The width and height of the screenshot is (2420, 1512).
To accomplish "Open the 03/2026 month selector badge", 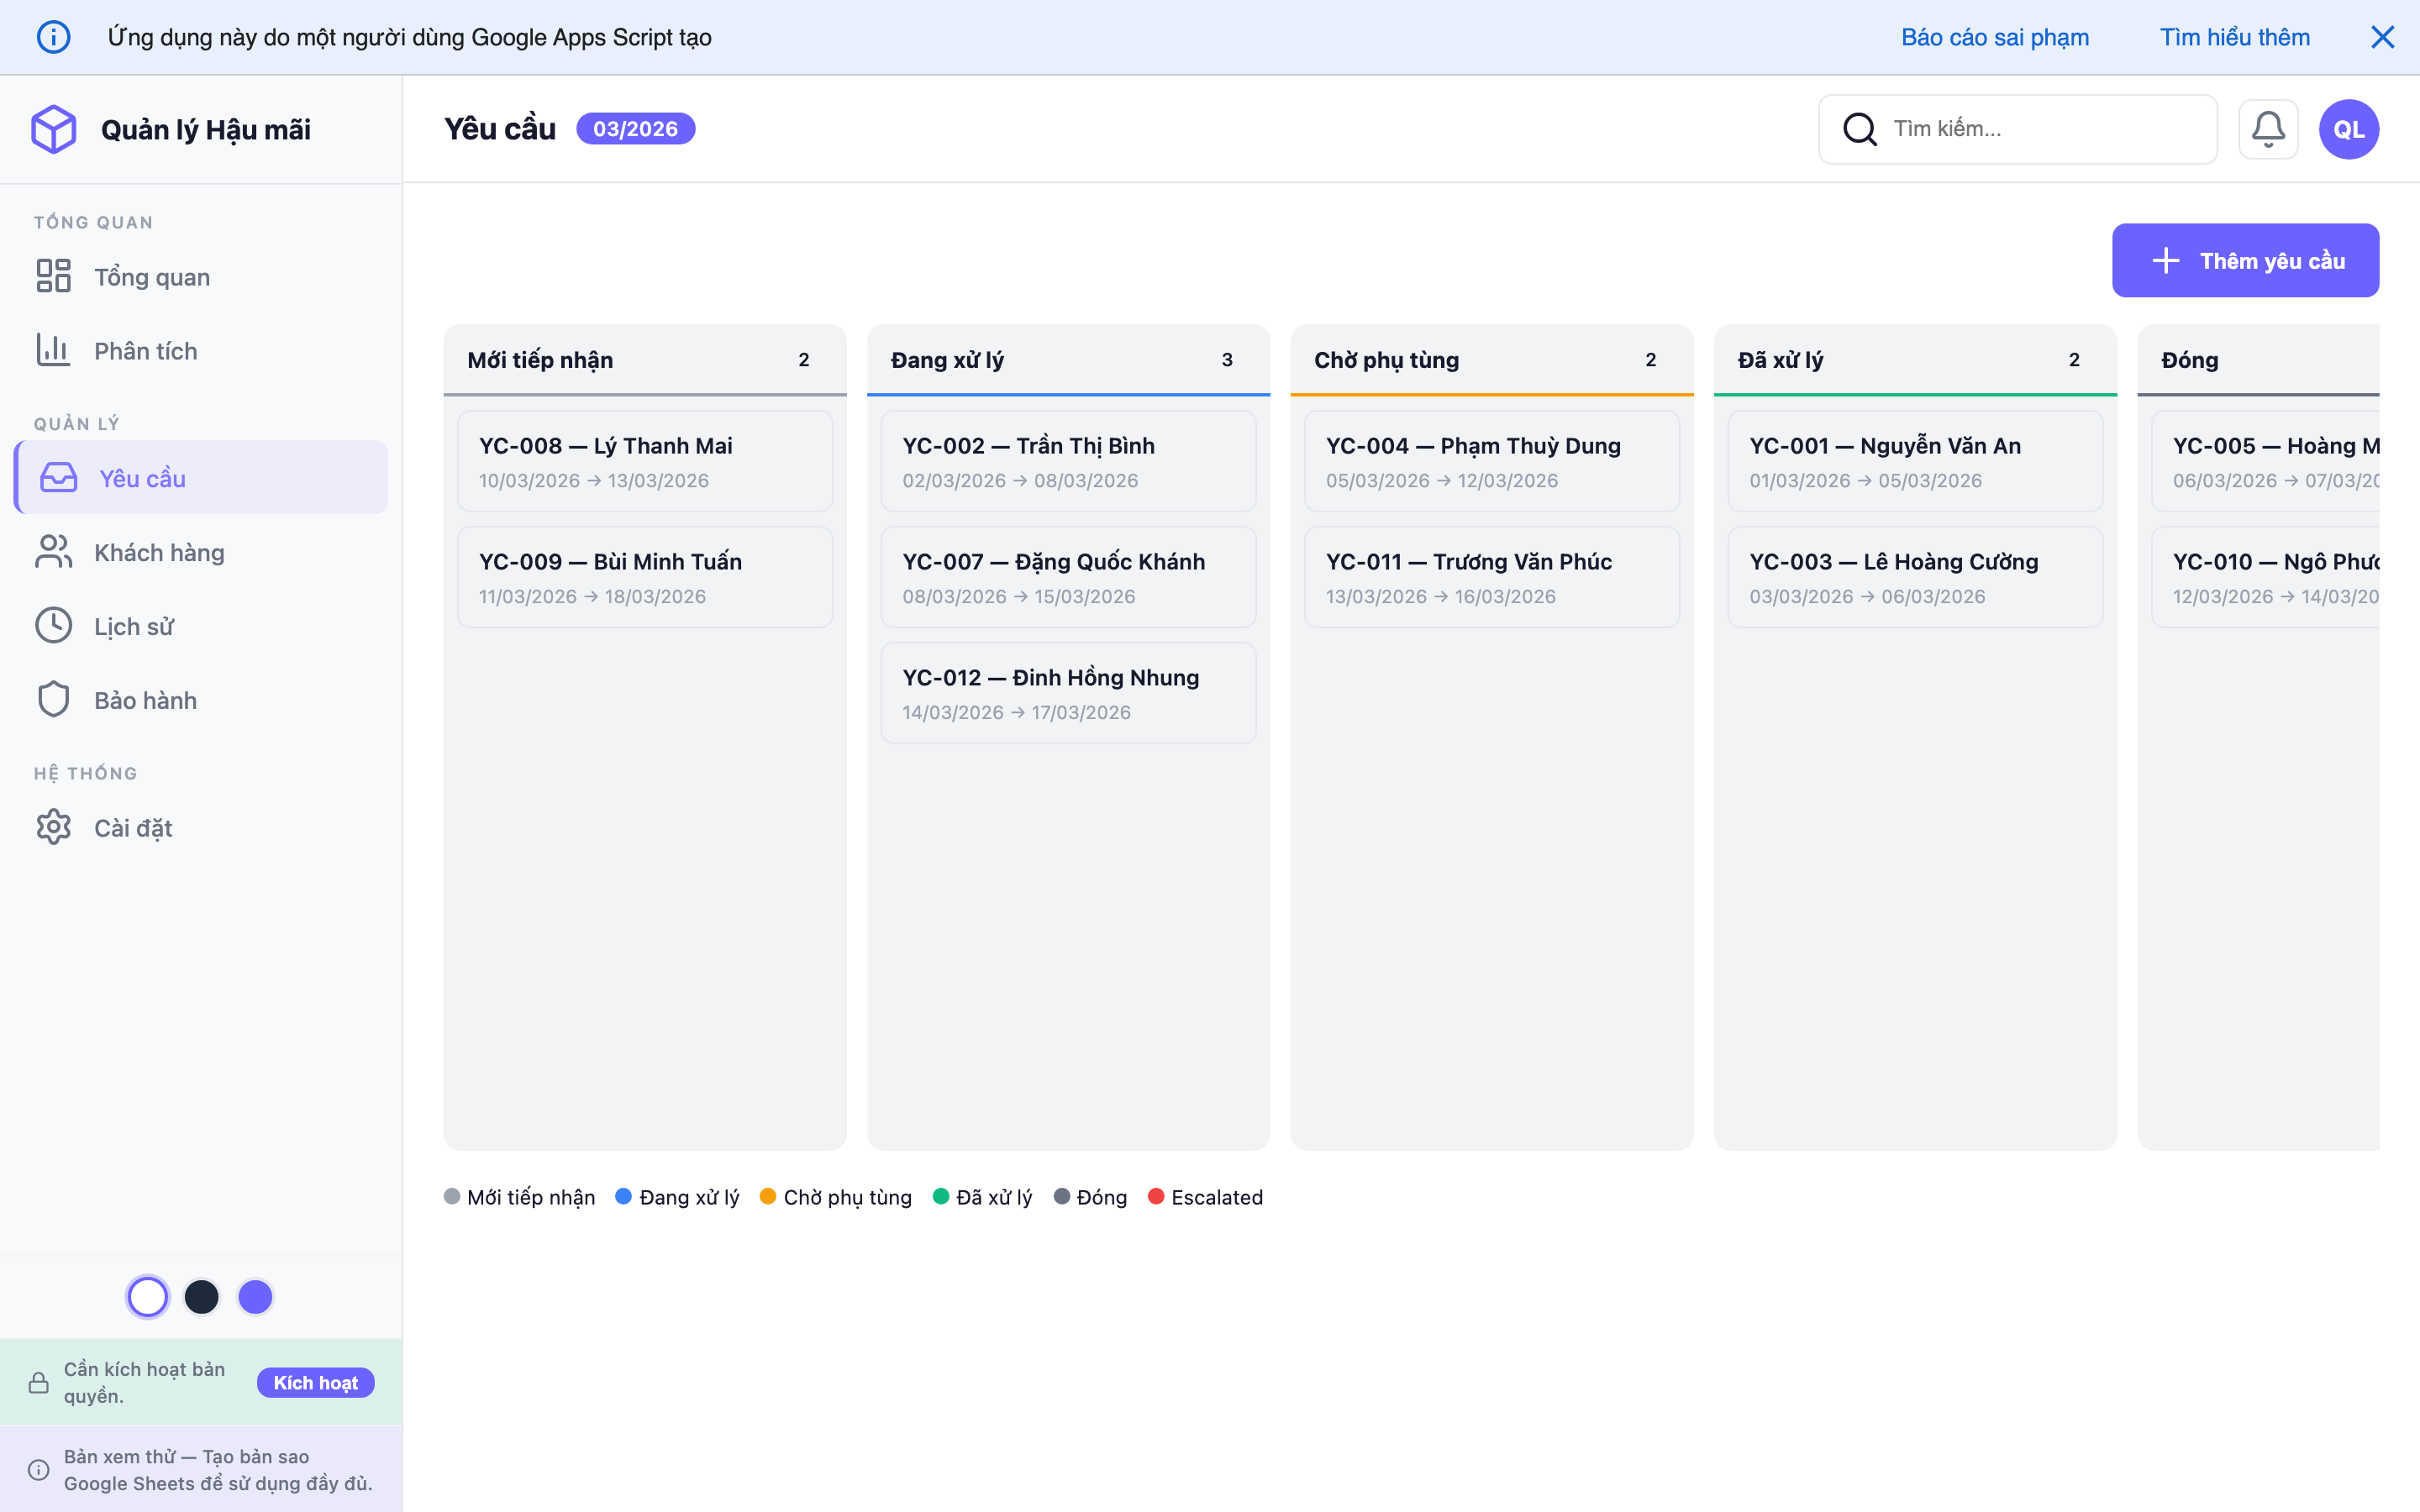I will [635, 129].
